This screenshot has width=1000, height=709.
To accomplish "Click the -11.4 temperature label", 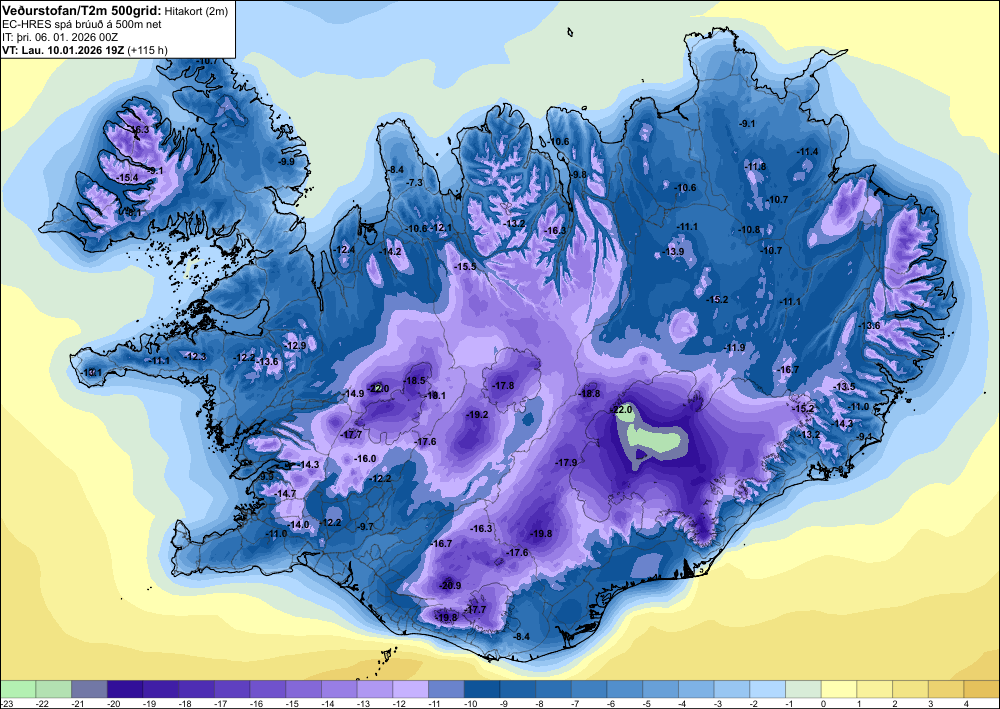I will 807,152.
